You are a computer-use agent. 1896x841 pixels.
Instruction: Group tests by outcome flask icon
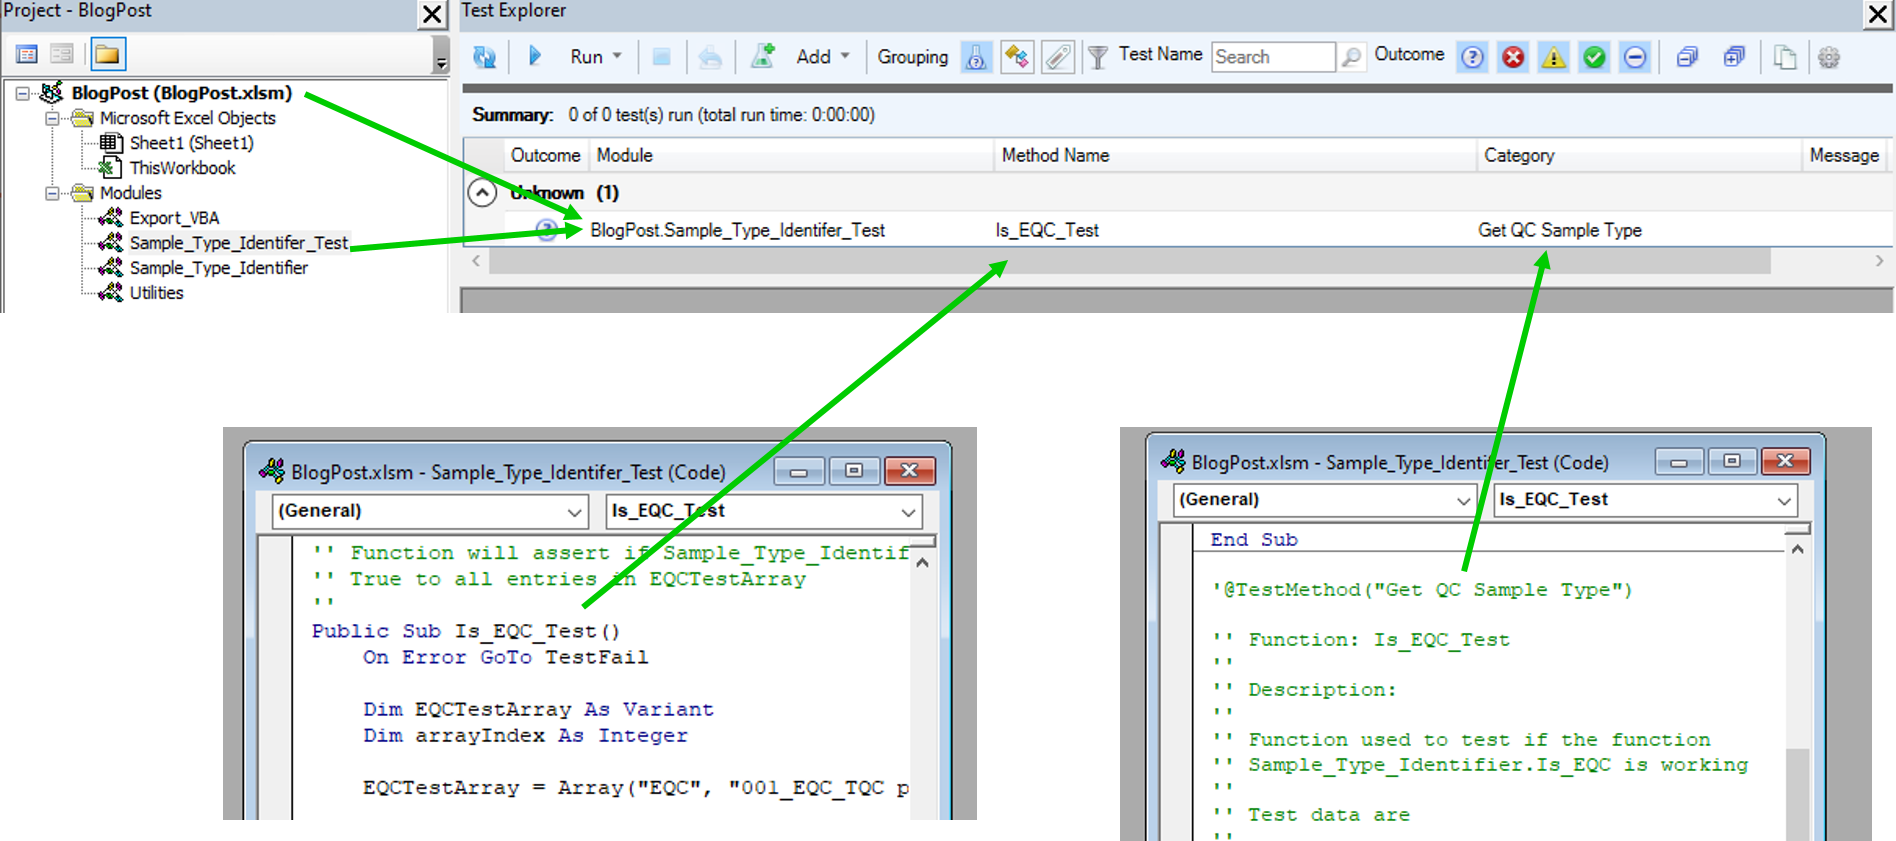[x=976, y=57]
